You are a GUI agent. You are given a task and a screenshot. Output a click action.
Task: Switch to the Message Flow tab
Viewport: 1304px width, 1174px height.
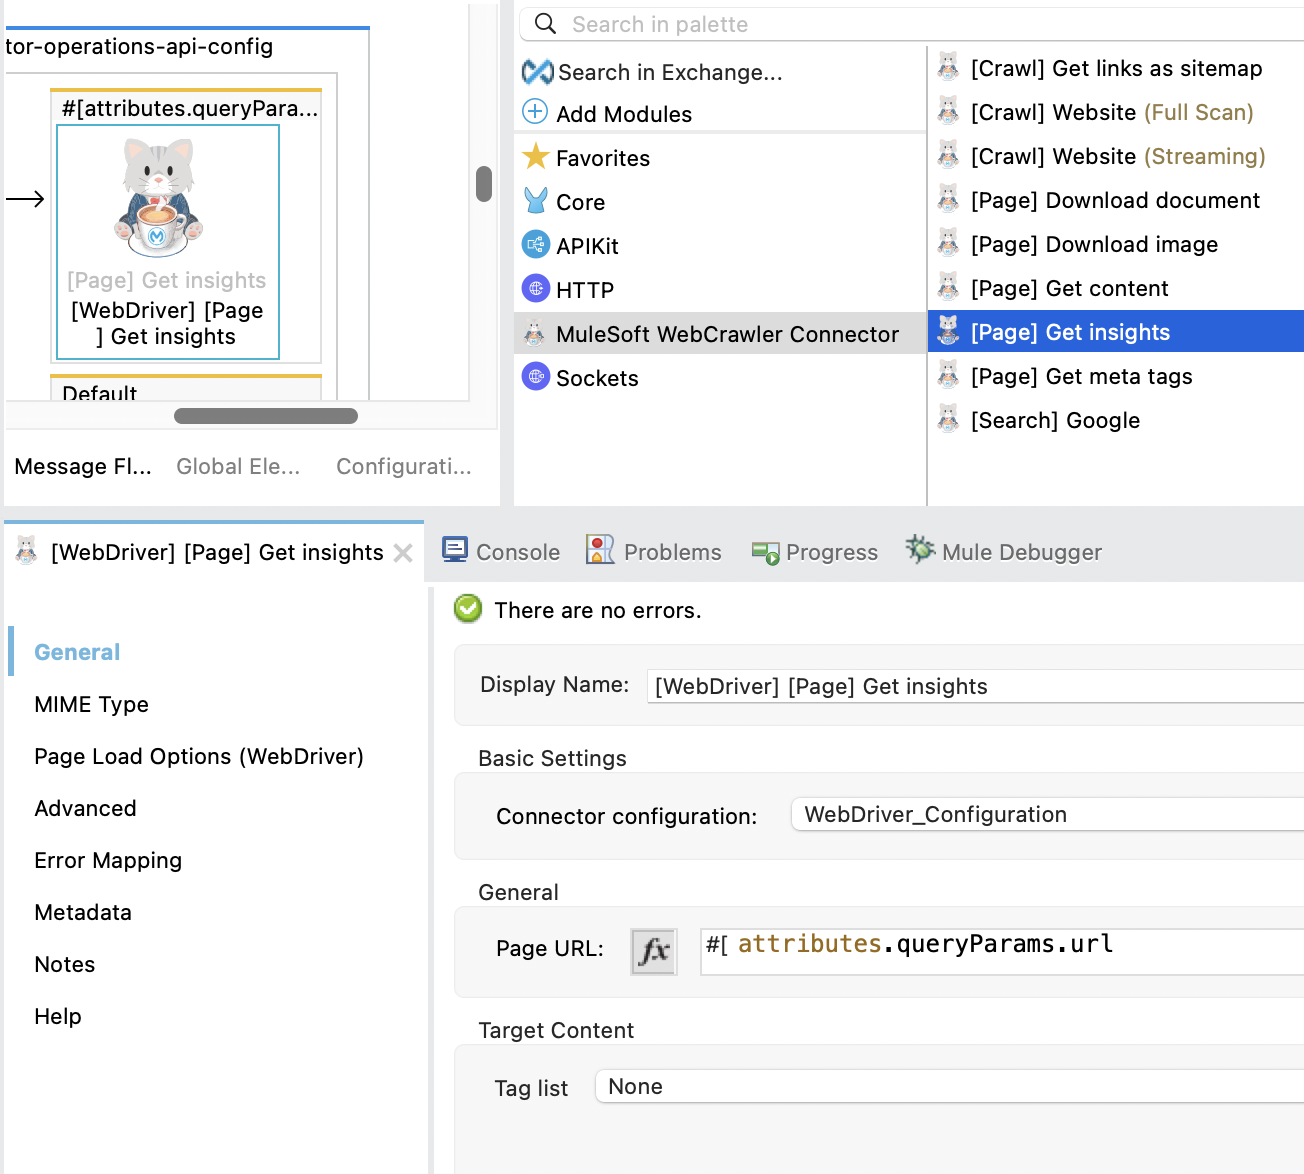coord(83,466)
